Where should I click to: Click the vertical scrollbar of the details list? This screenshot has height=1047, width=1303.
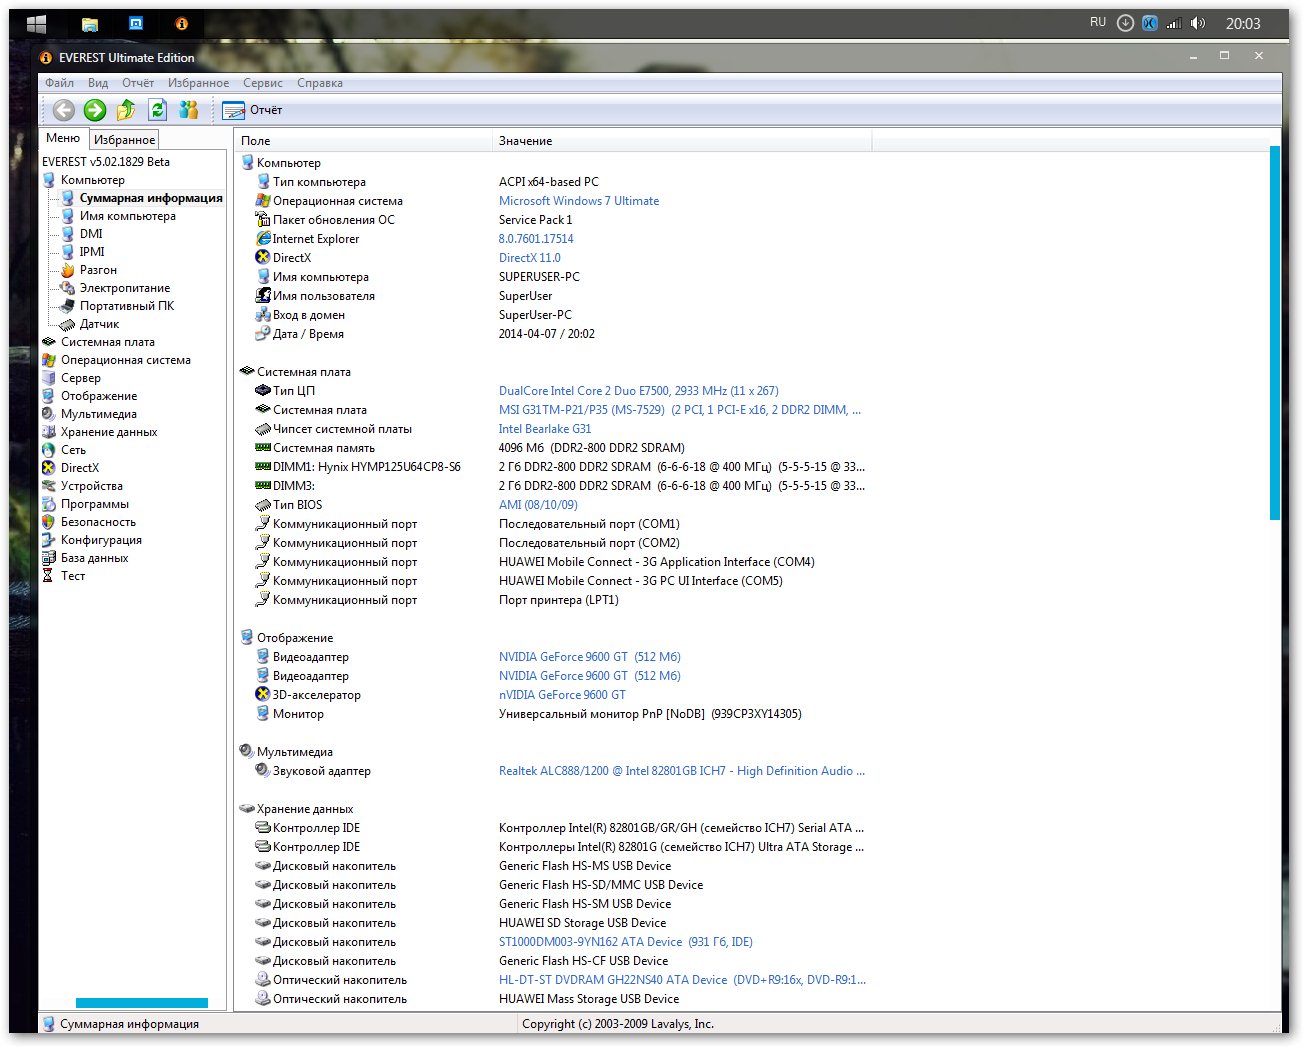click(1275, 332)
